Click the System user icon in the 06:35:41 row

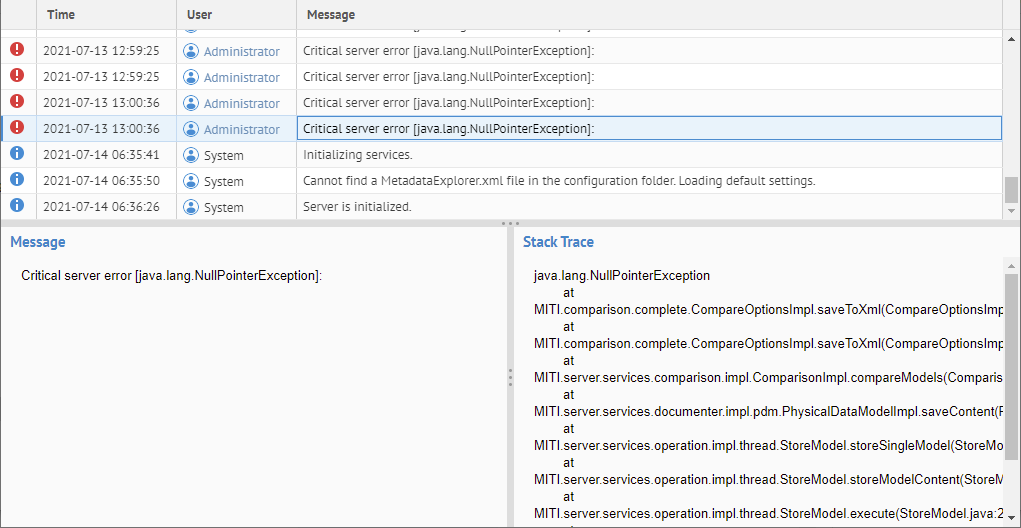pos(191,155)
